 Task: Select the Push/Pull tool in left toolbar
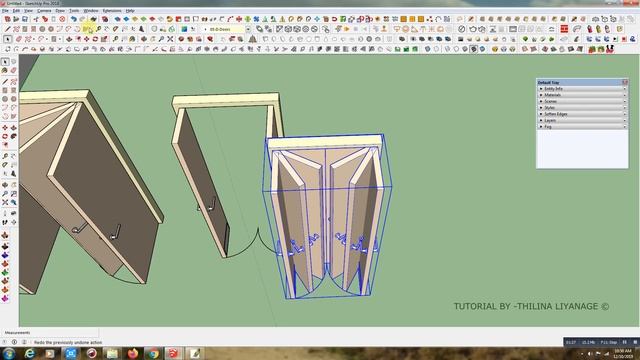(13, 128)
